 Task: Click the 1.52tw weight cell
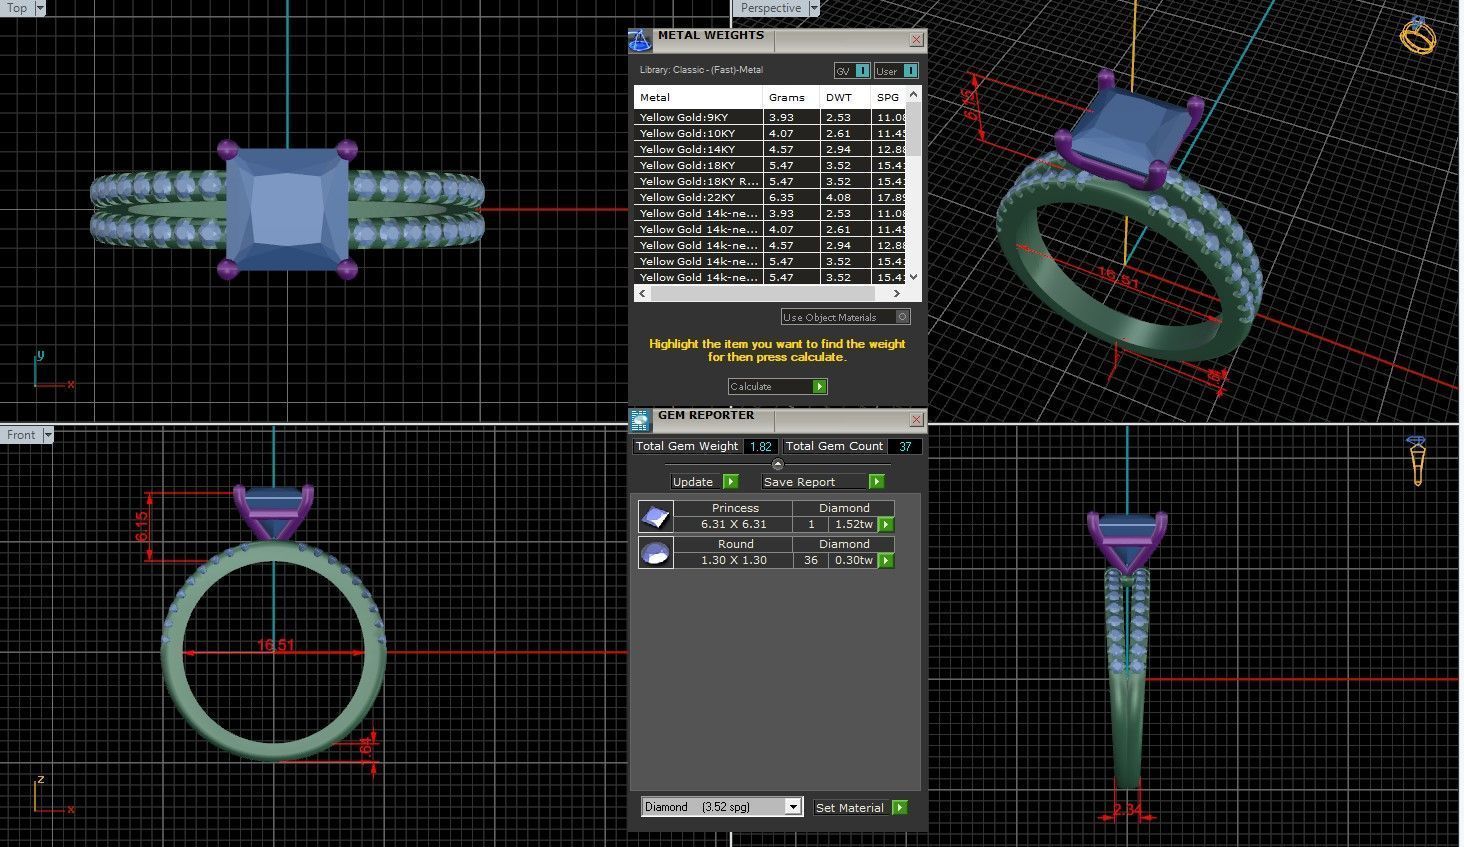854,524
